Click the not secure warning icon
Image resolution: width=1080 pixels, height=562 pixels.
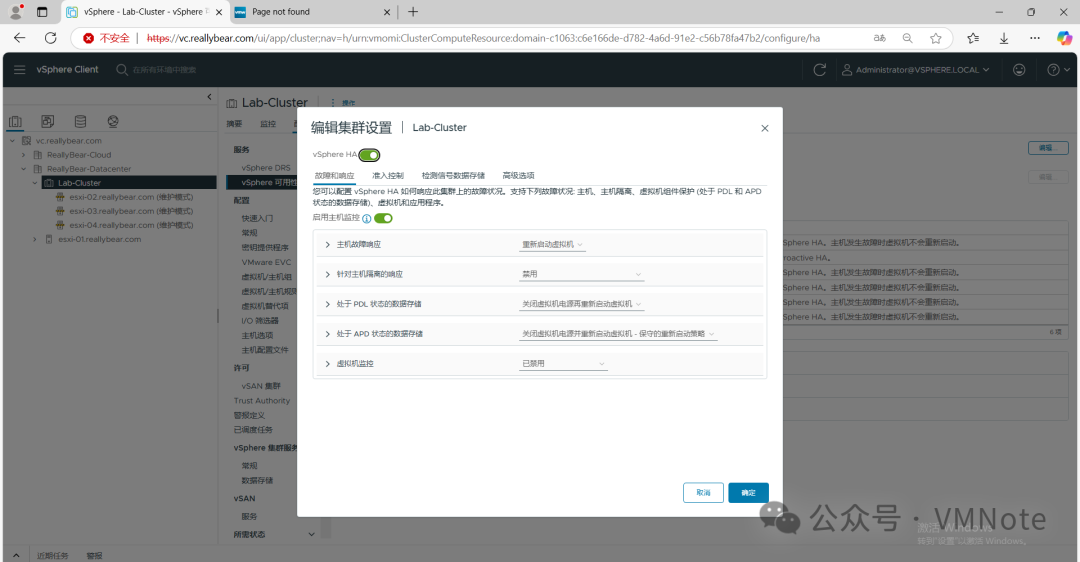point(88,38)
